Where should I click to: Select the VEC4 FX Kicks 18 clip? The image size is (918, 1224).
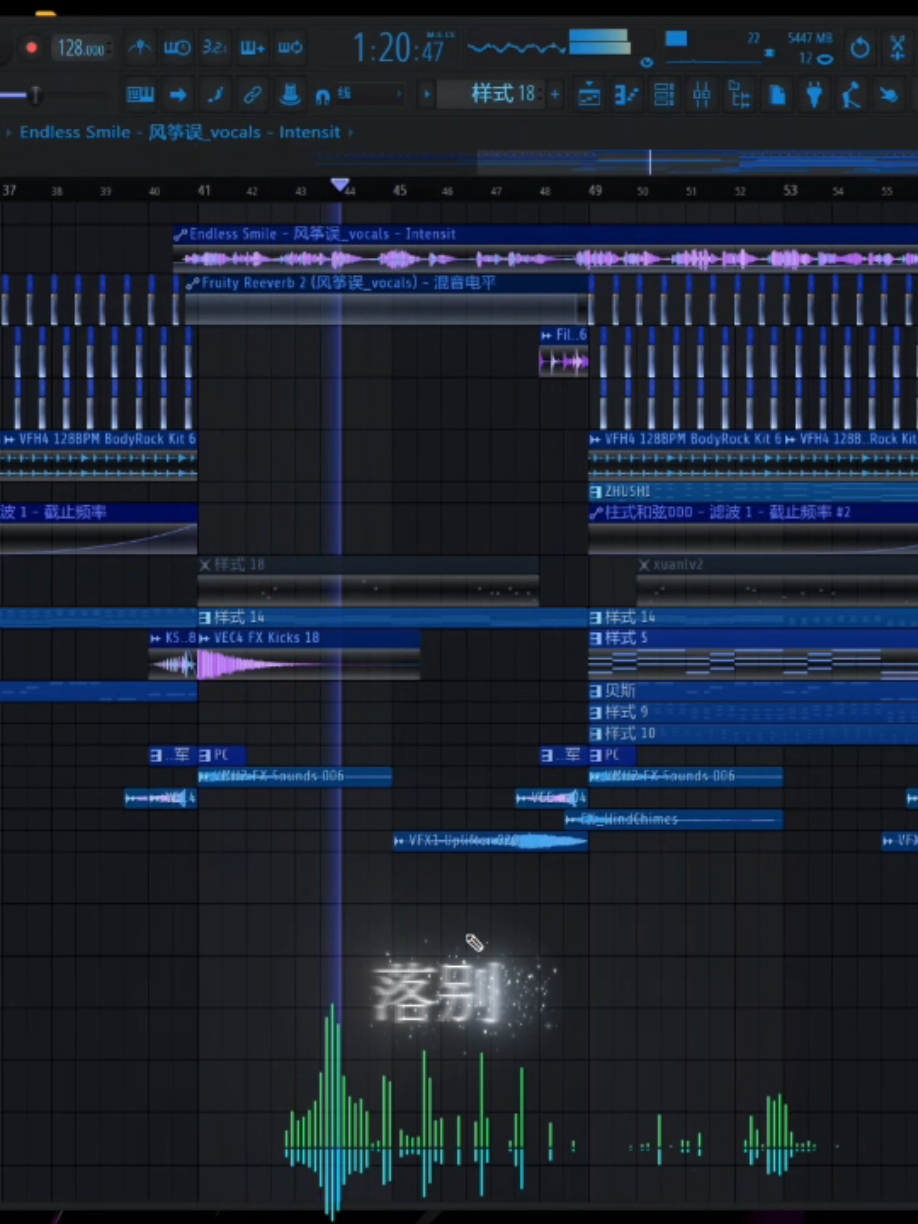[x=309, y=654]
